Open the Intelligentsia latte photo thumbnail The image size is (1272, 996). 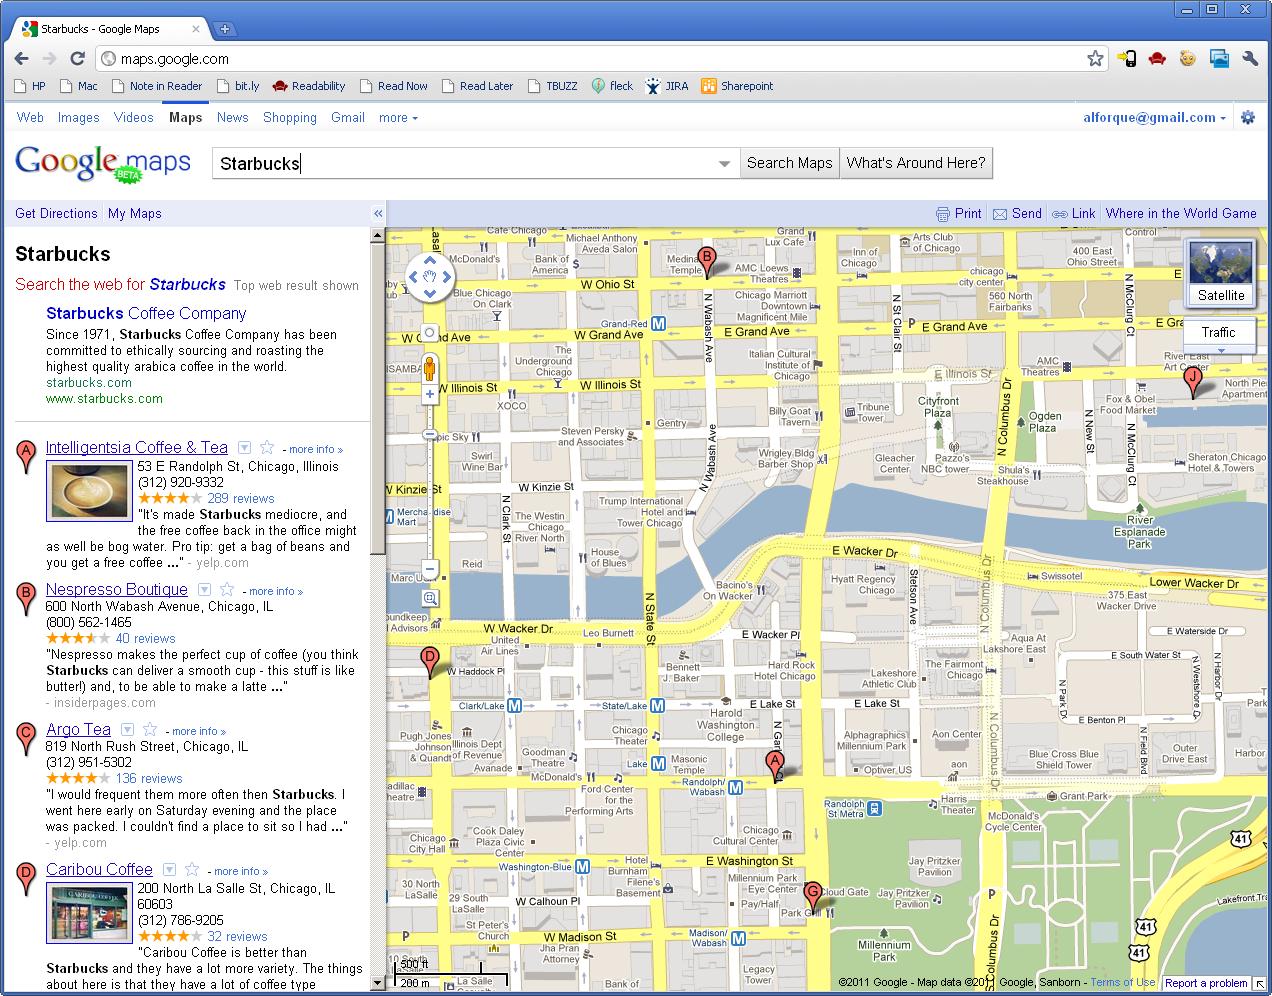[89, 491]
